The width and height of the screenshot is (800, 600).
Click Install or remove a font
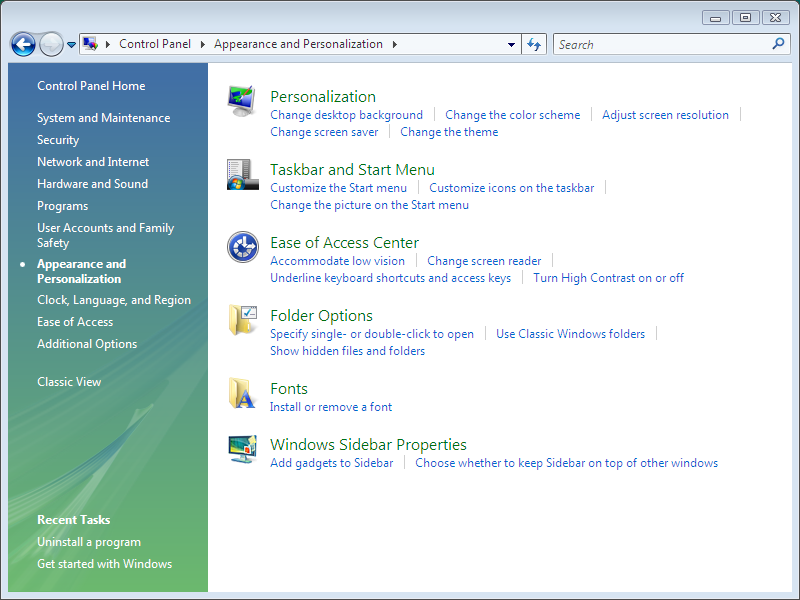coord(330,407)
